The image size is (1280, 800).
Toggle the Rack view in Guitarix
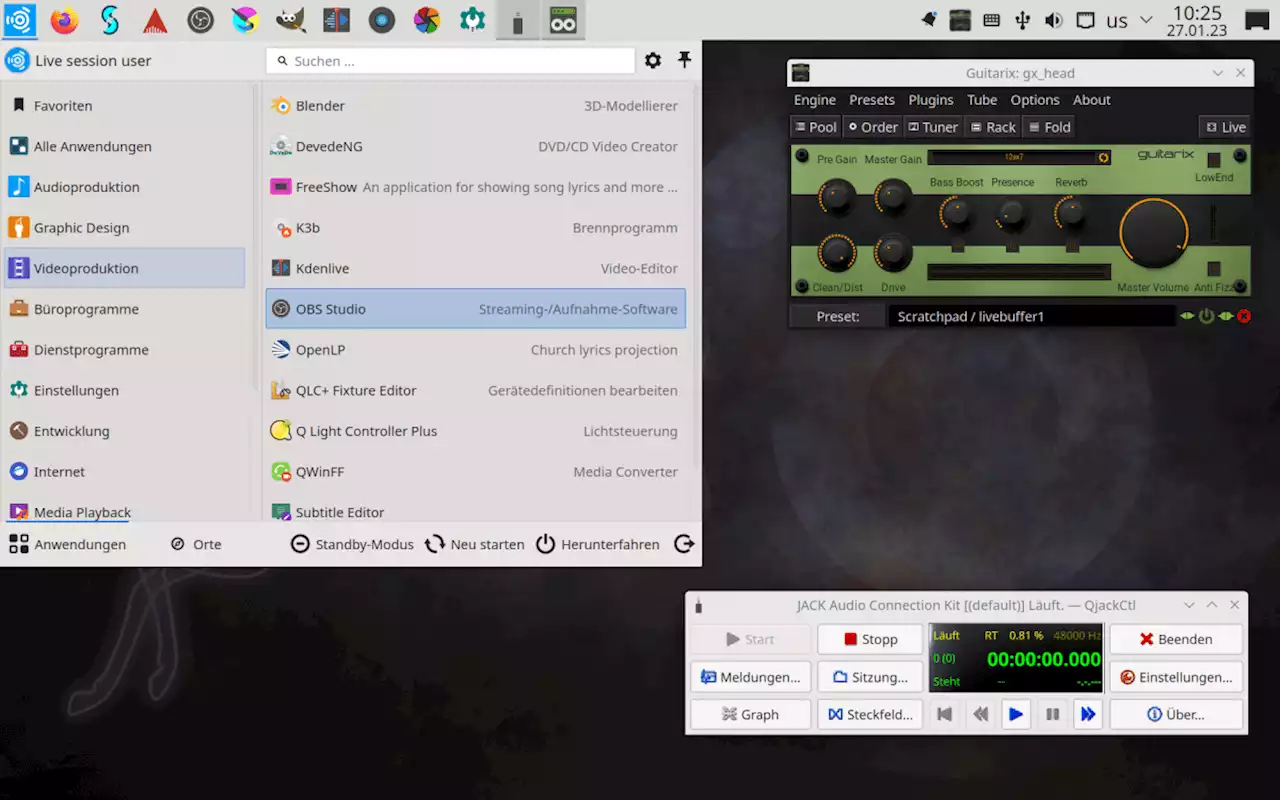click(993, 127)
